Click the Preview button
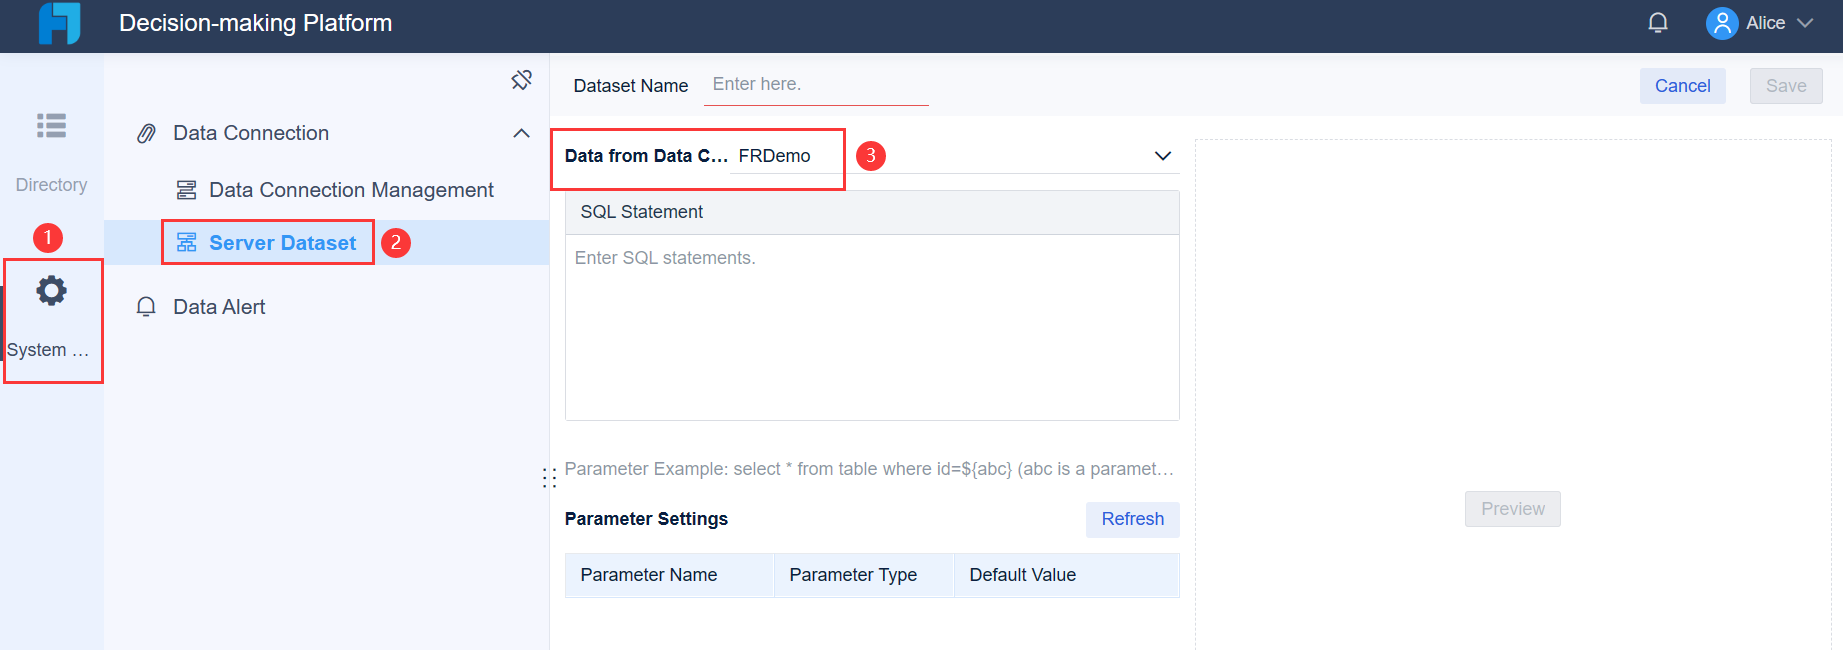 [x=1512, y=509]
